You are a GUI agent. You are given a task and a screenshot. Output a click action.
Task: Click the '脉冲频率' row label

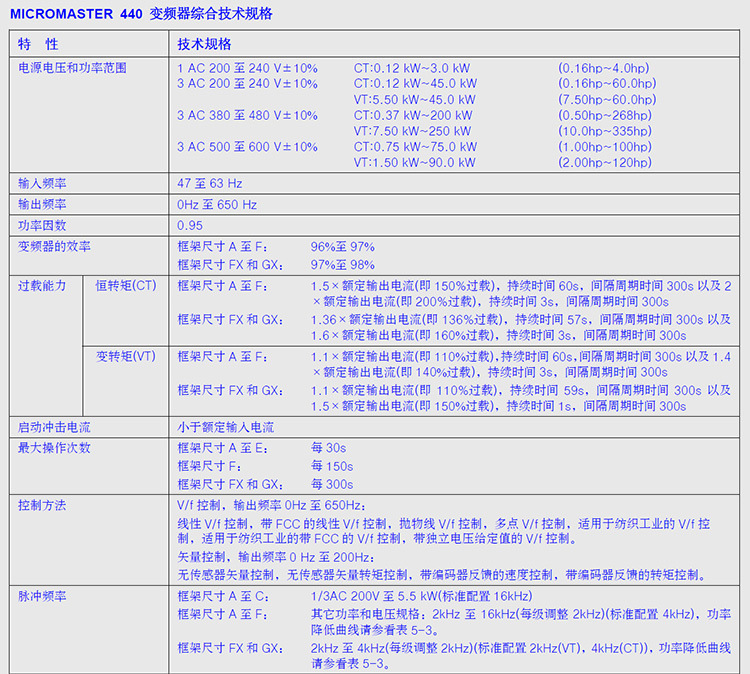[x=42, y=596]
